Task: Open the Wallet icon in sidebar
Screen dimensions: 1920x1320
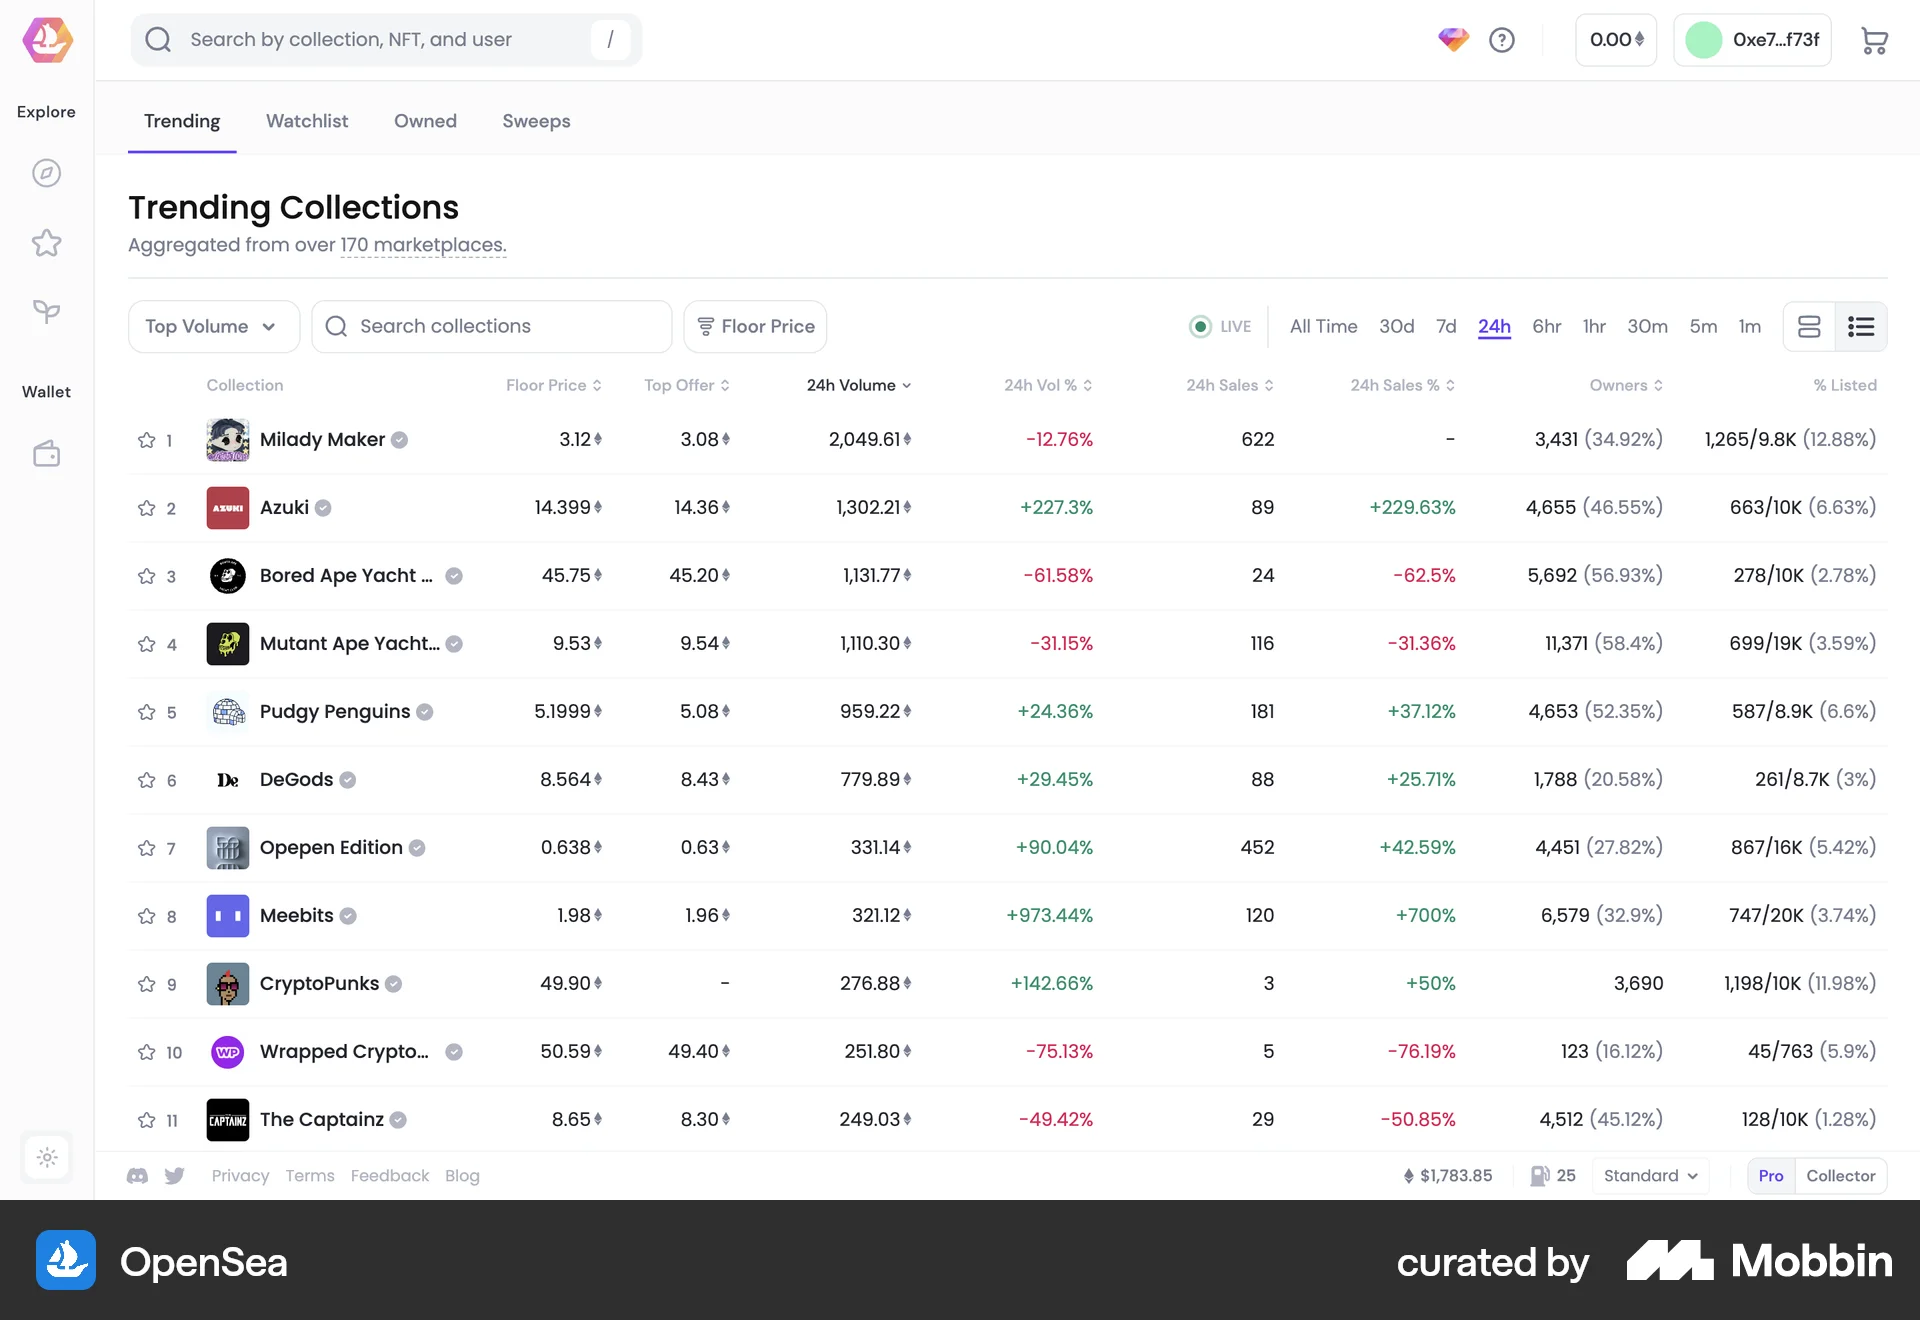Action: (46, 452)
